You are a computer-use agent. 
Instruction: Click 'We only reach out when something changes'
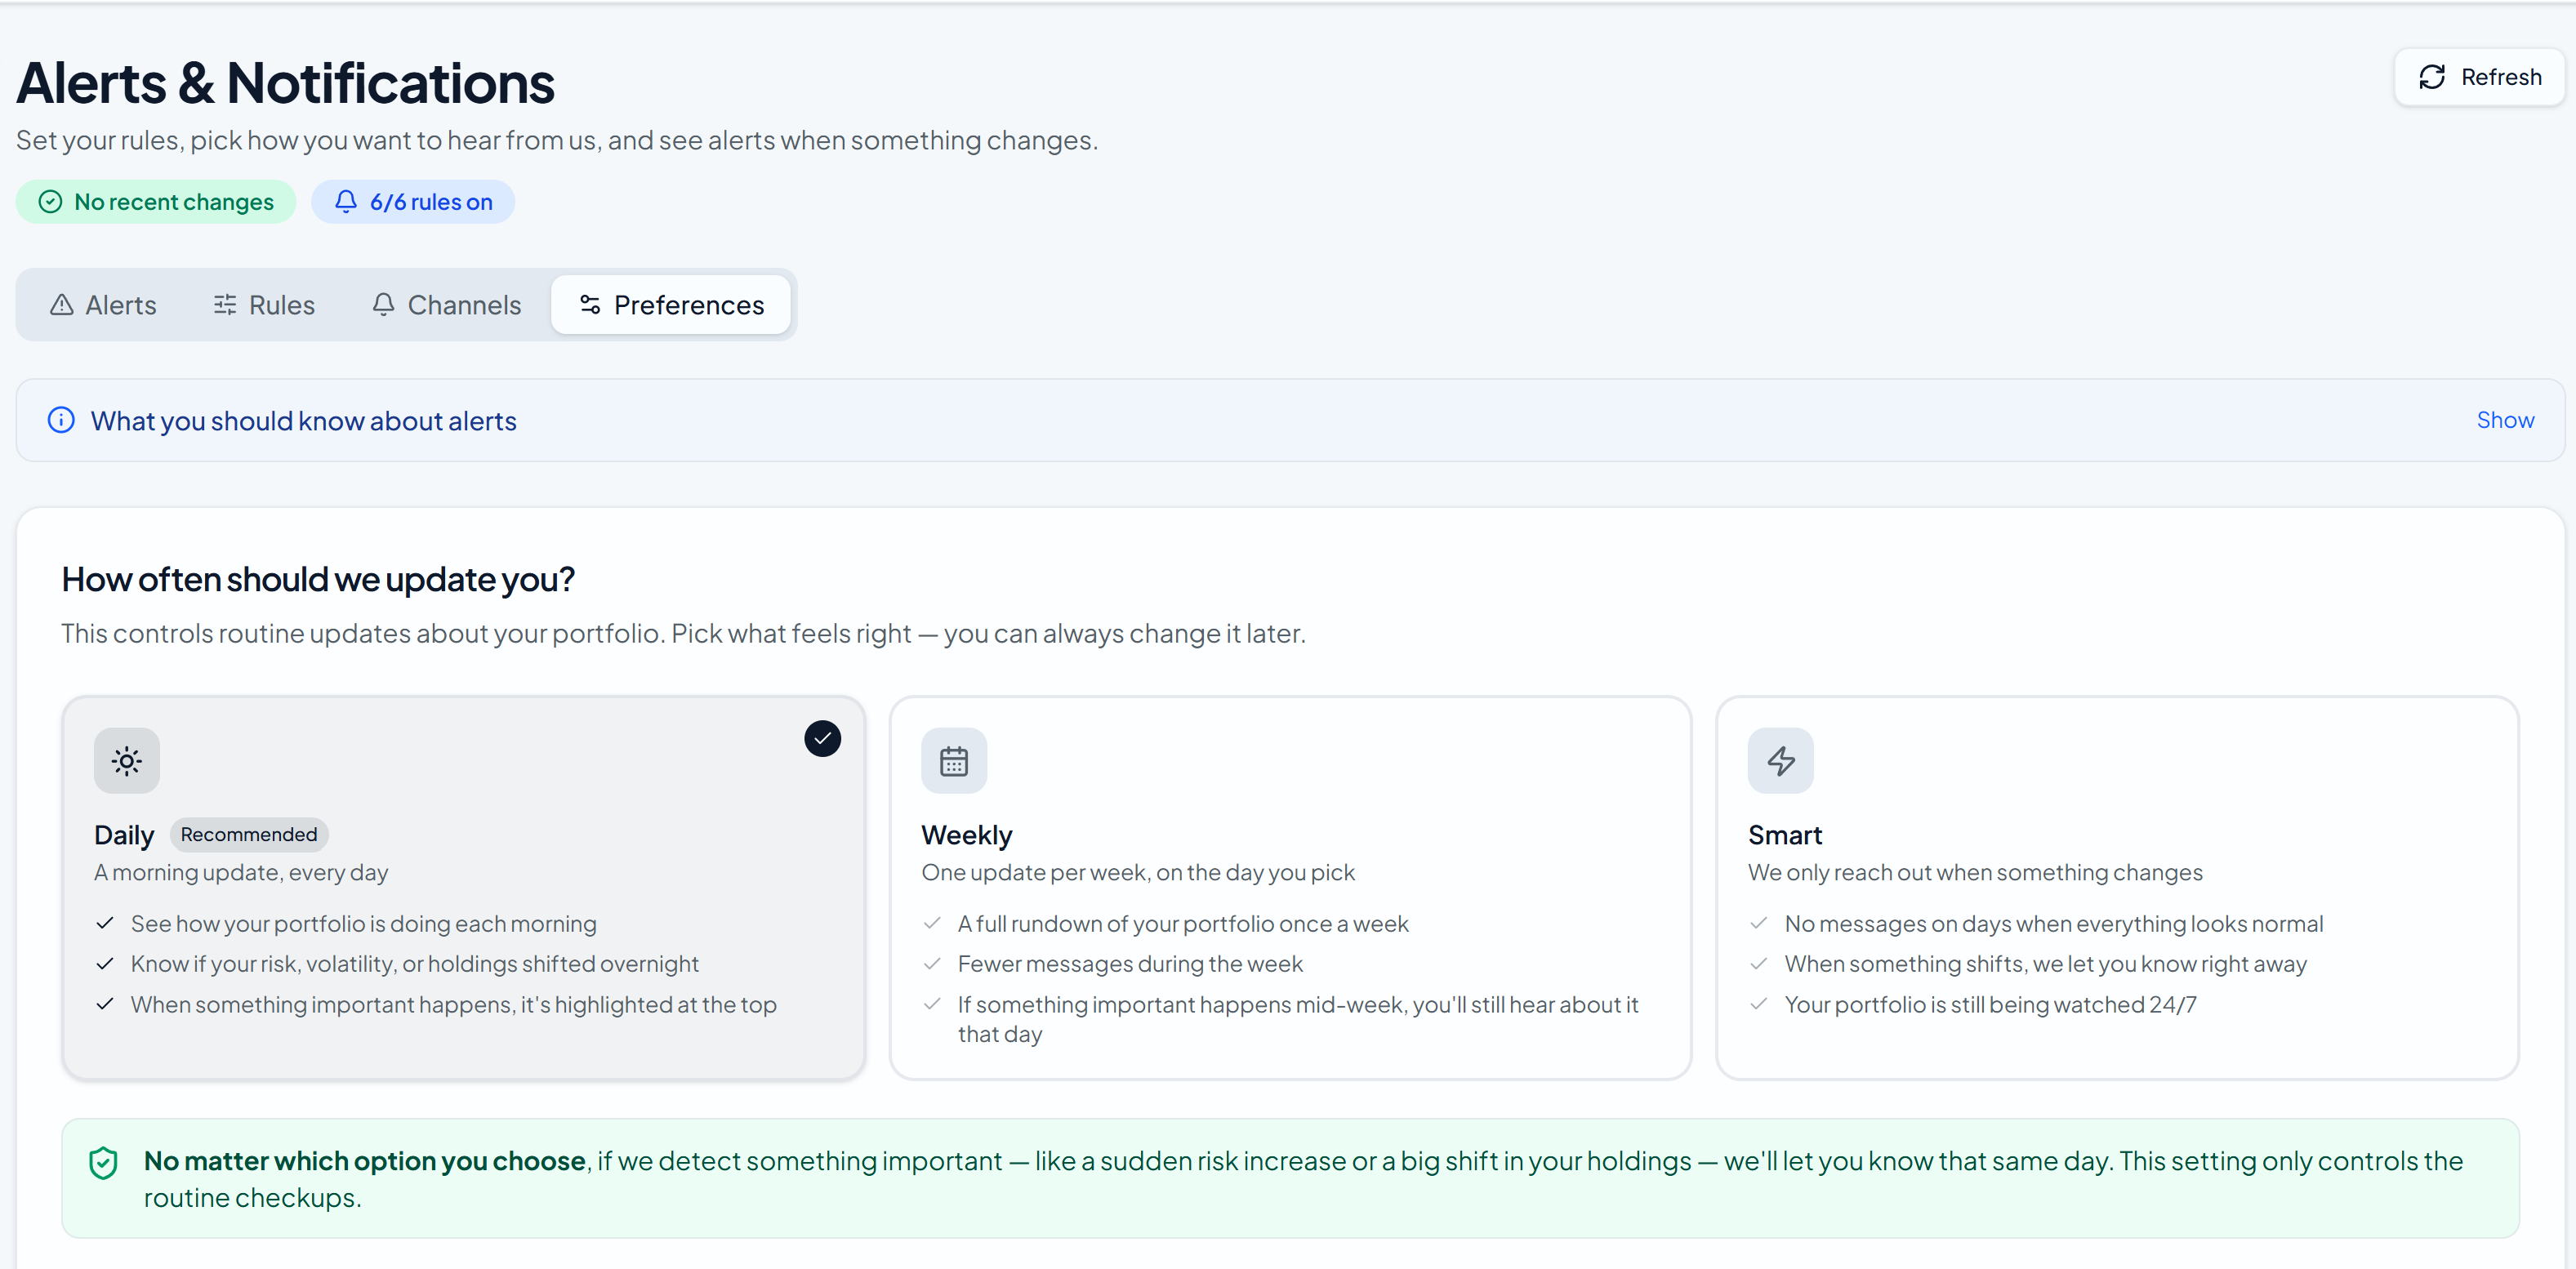point(1975,873)
